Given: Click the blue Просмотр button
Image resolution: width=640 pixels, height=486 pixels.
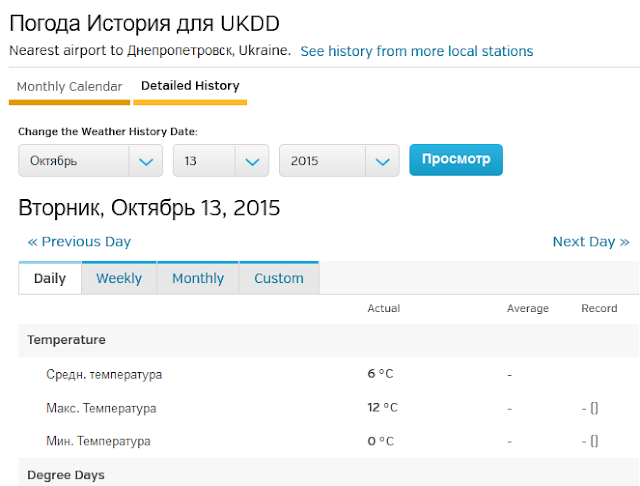Looking at the screenshot, I should 456,160.
